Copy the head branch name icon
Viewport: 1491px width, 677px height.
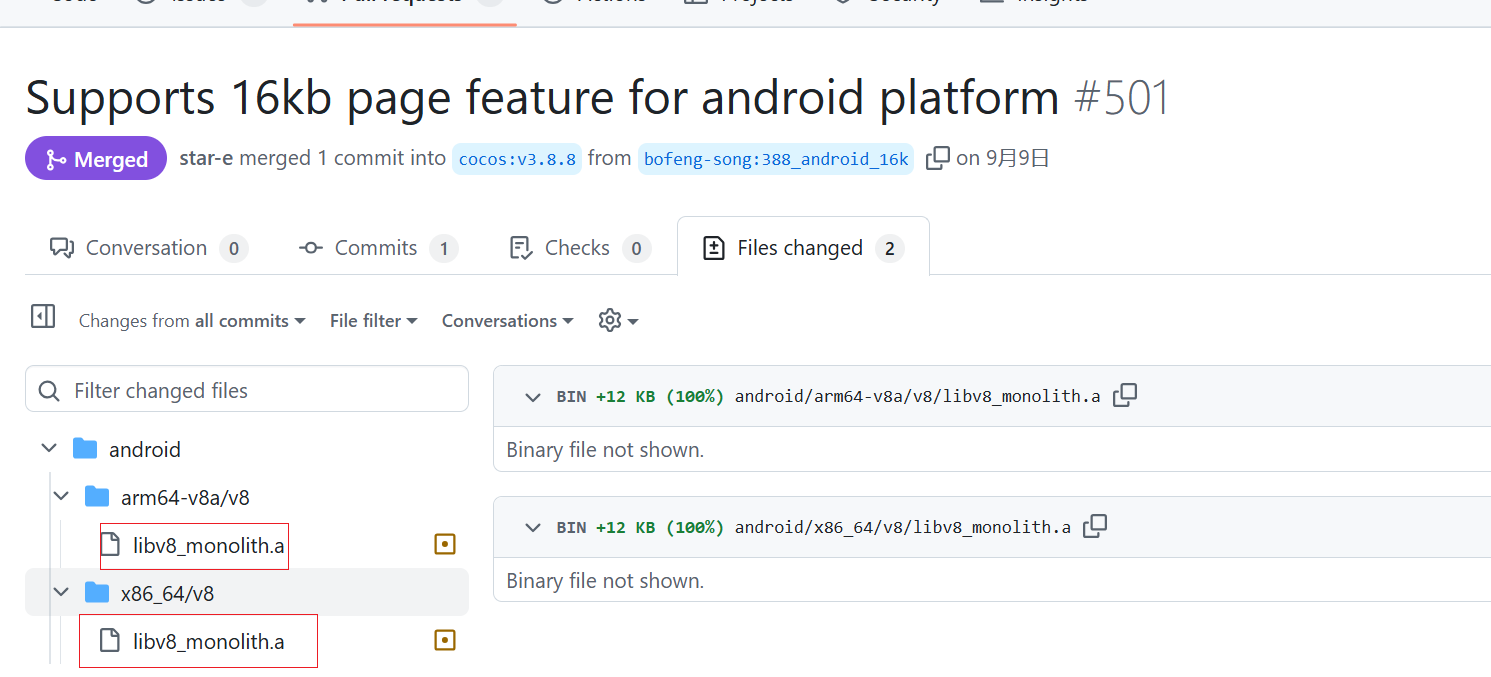pos(937,159)
